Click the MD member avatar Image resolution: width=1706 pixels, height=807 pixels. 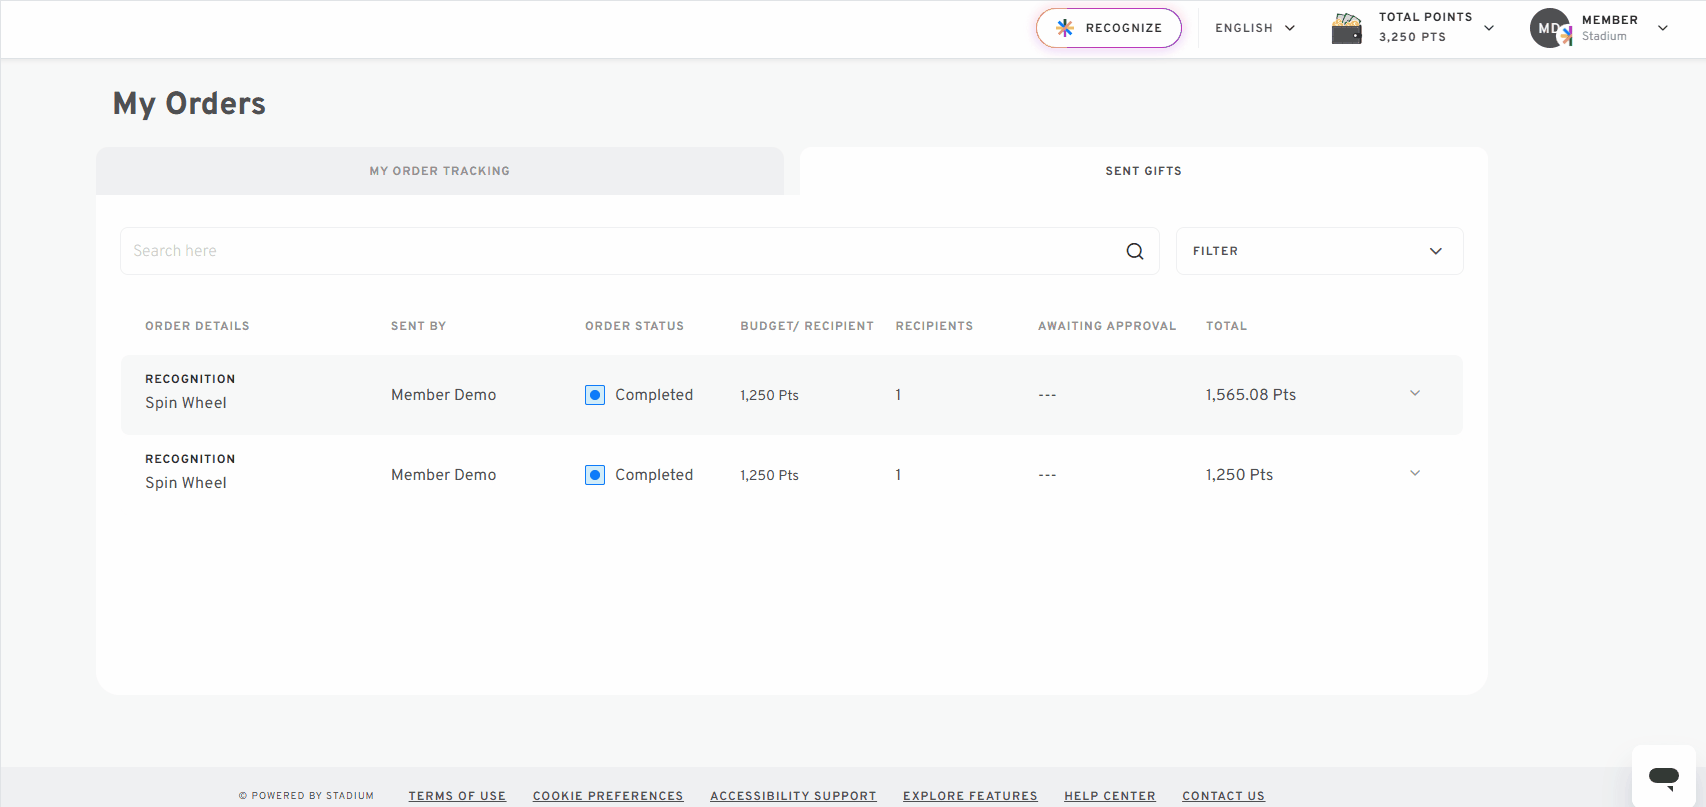point(1550,28)
